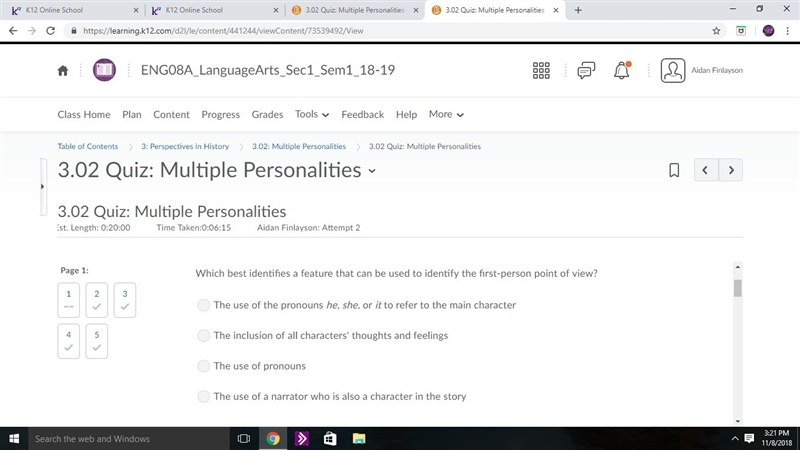Select narrator who is also a character option
The width and height of the screenshot is (800, 450).
(204, 396)
